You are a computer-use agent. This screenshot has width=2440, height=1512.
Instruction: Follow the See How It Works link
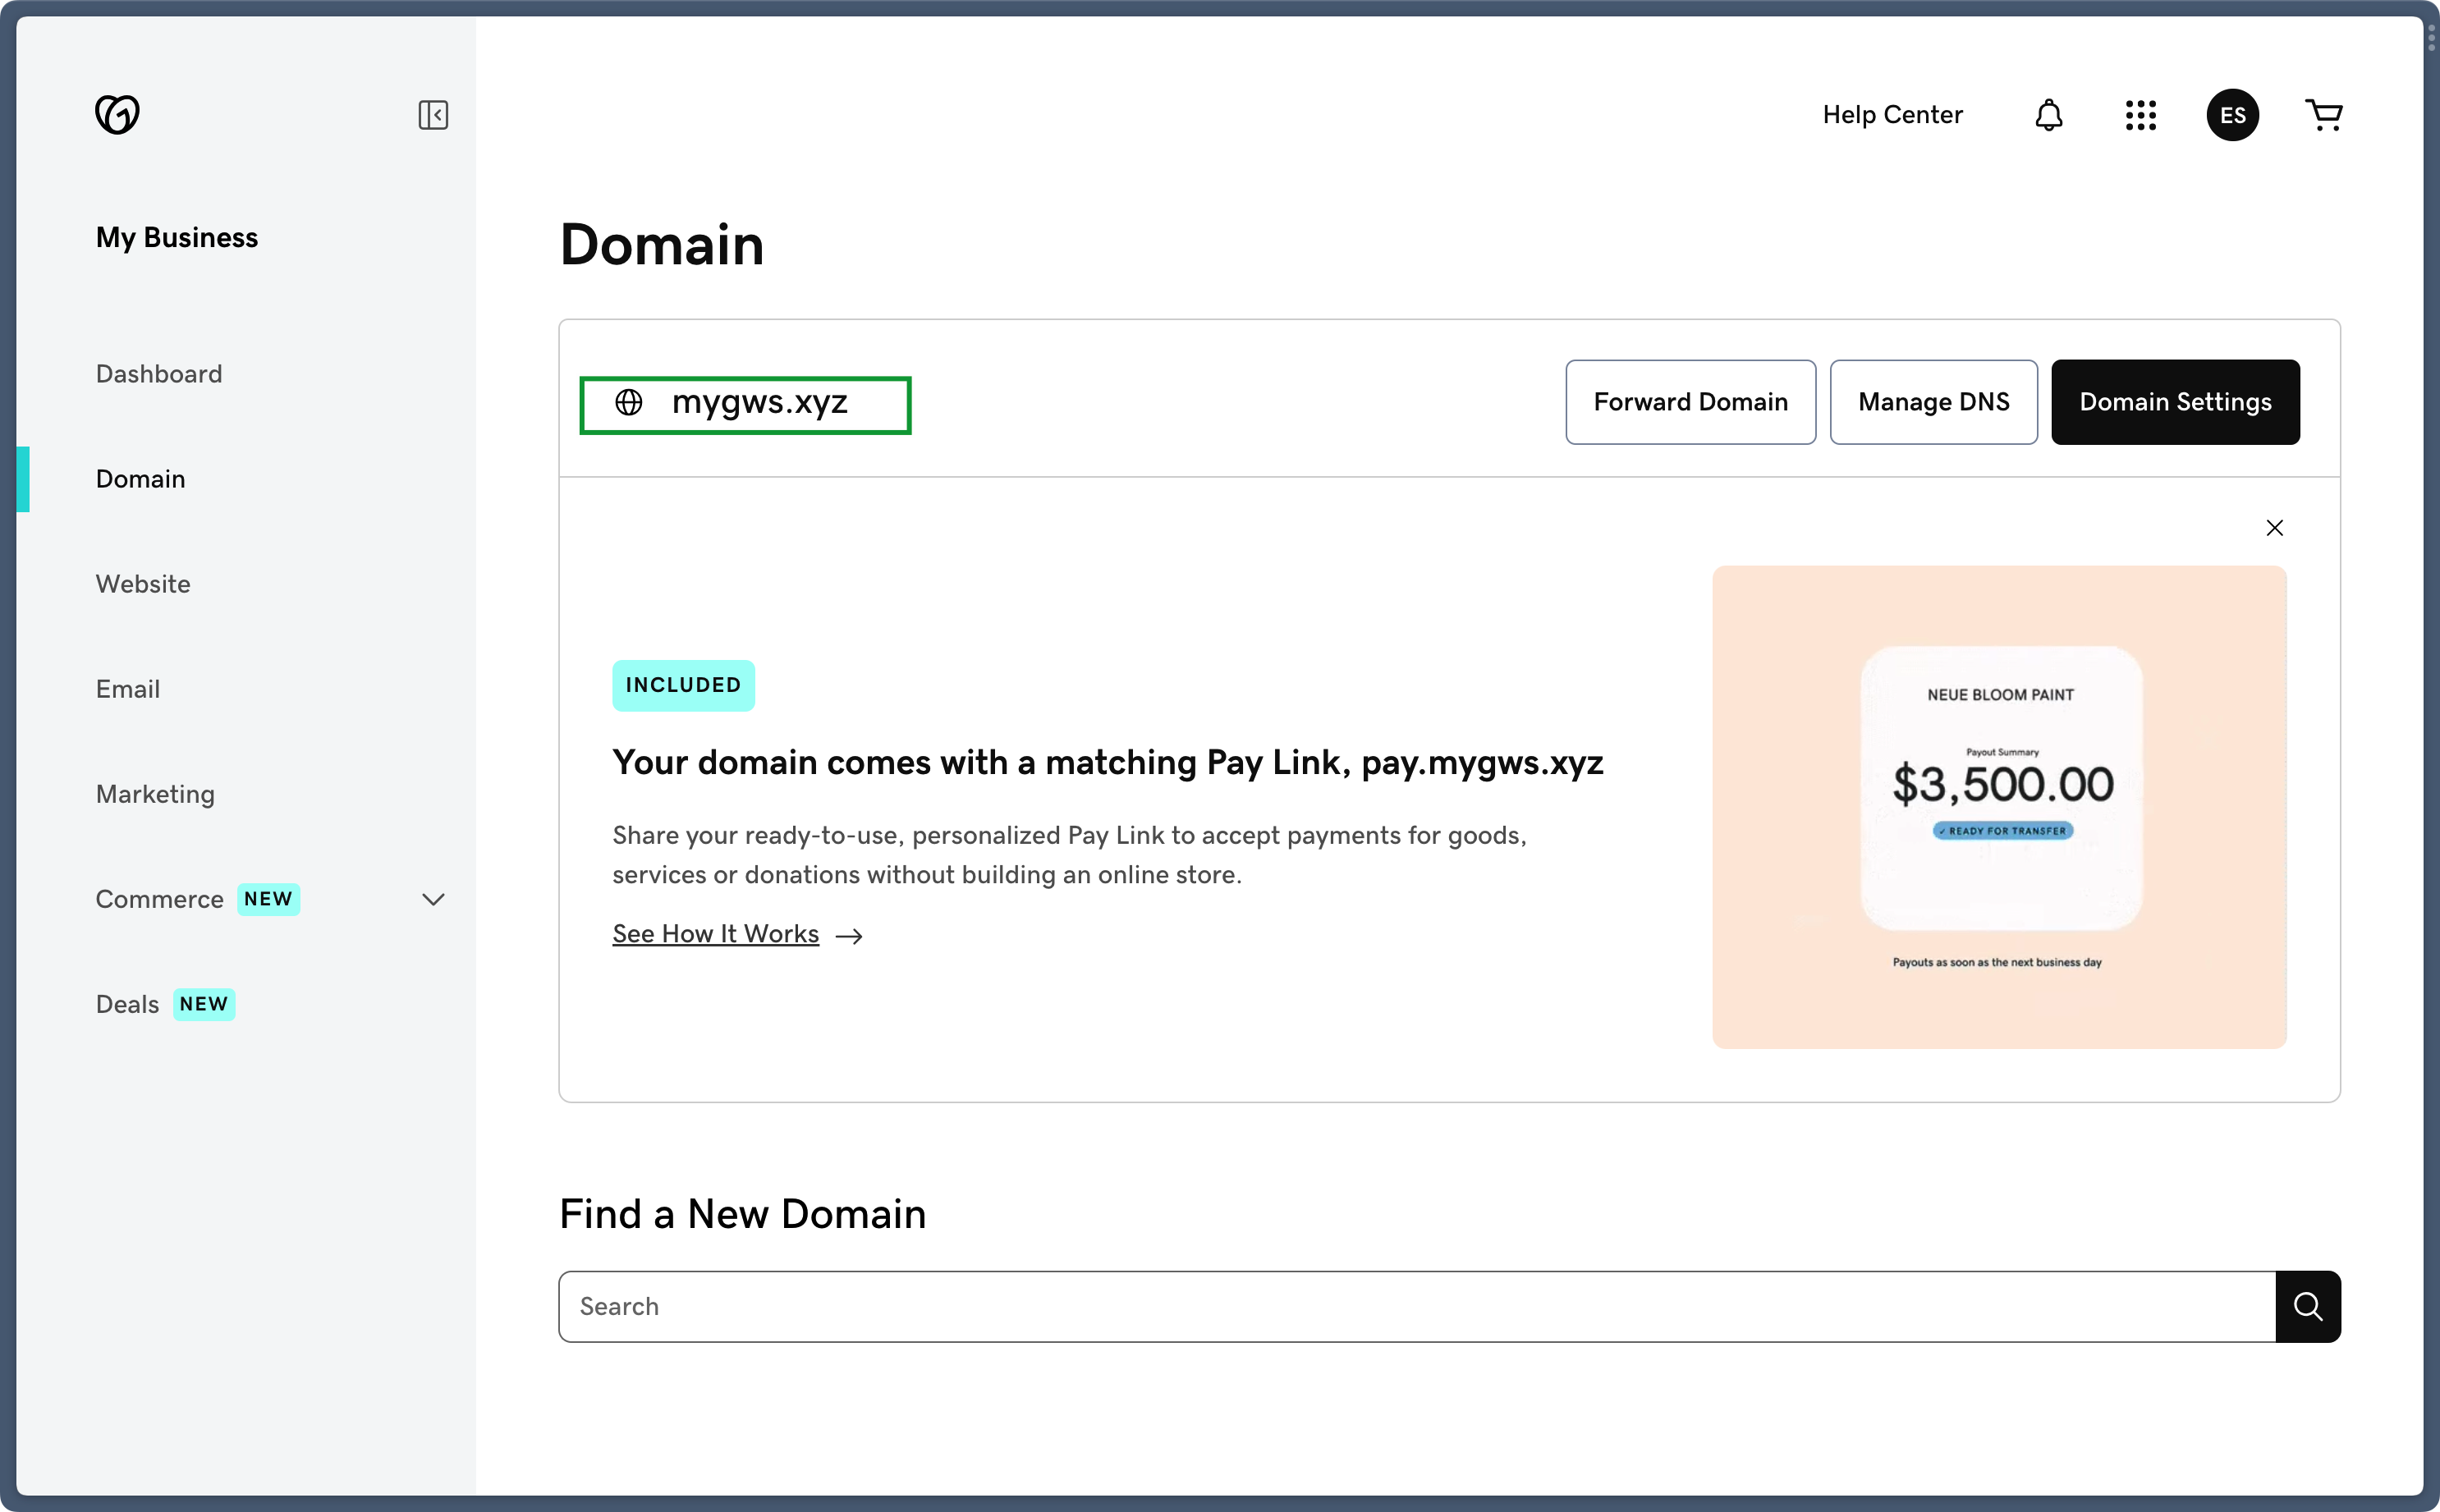716,934
